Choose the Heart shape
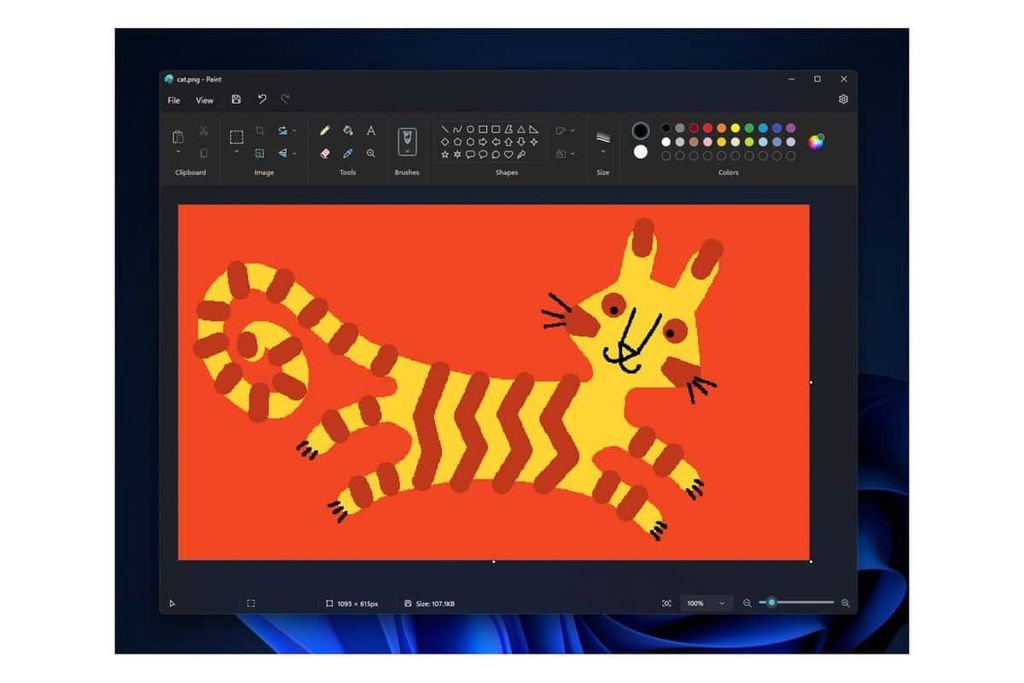The height and width of the screenshot is (683, 1024). pos(509,154)
